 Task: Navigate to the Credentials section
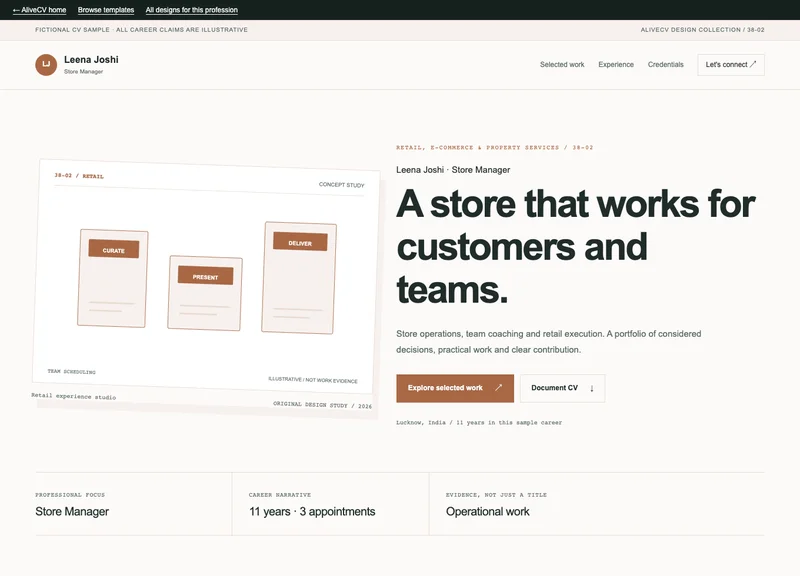coord(665,64)
